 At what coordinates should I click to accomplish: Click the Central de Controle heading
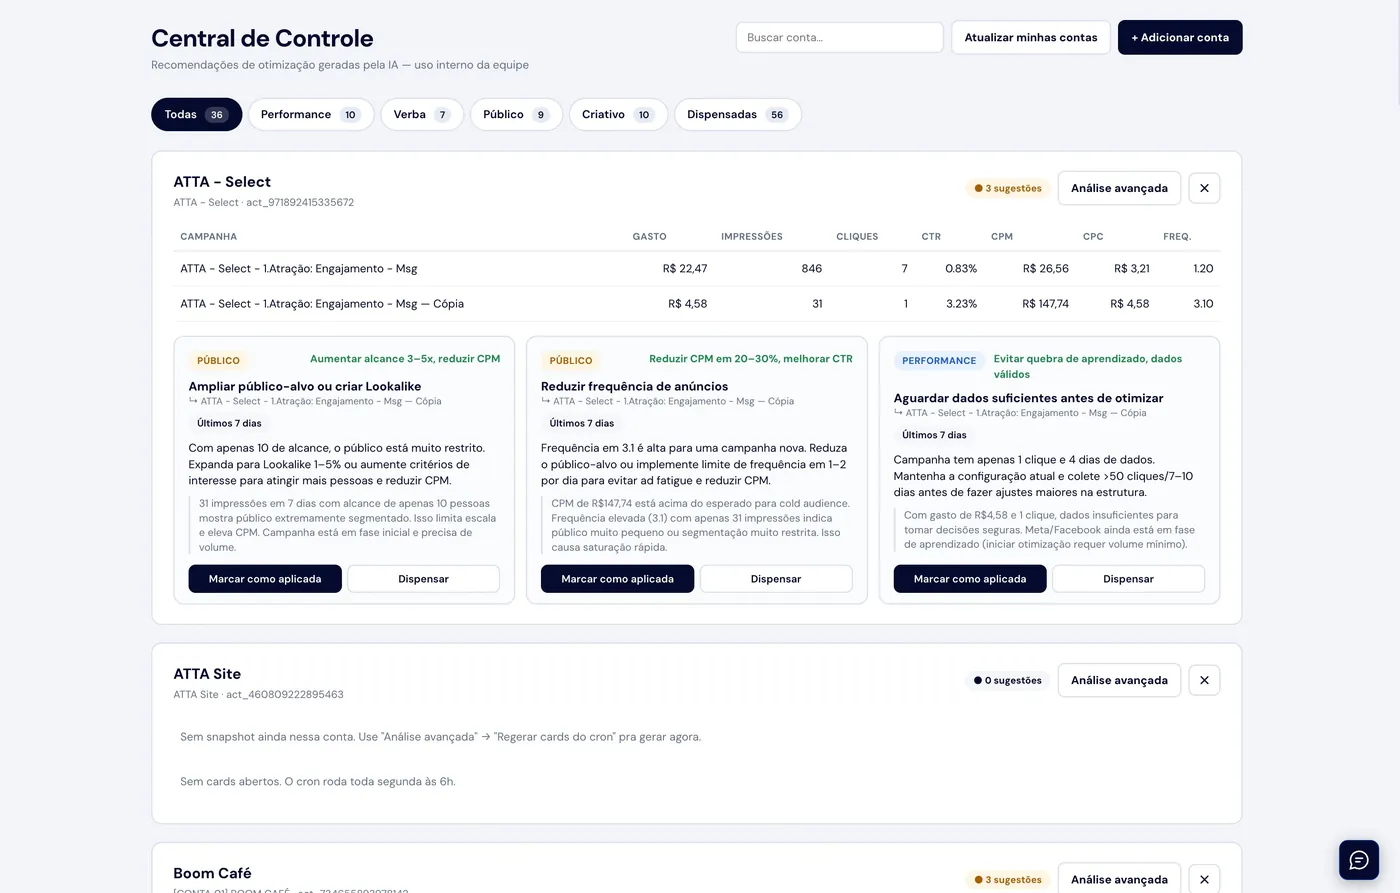[x=262, y=38]
